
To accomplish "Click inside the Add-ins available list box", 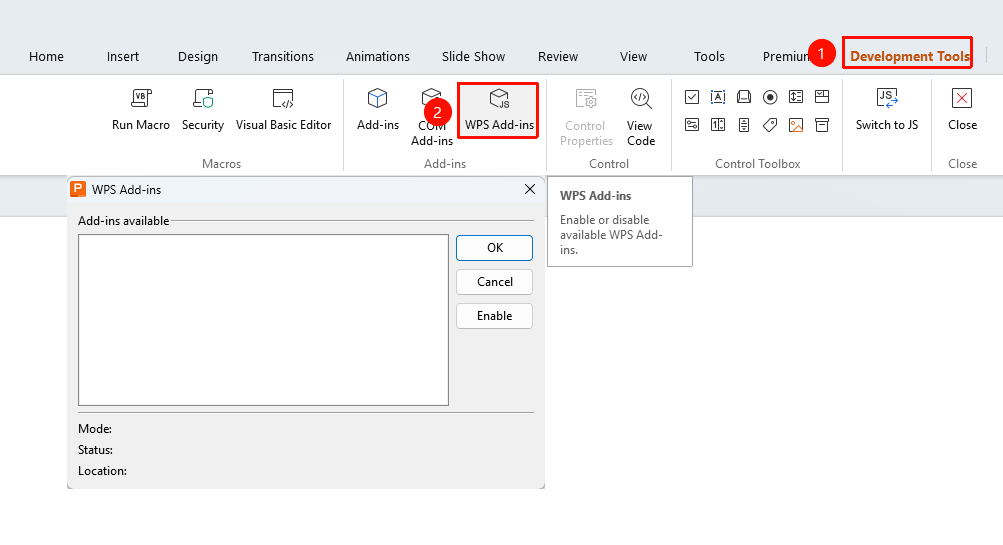I will point(264,320).
